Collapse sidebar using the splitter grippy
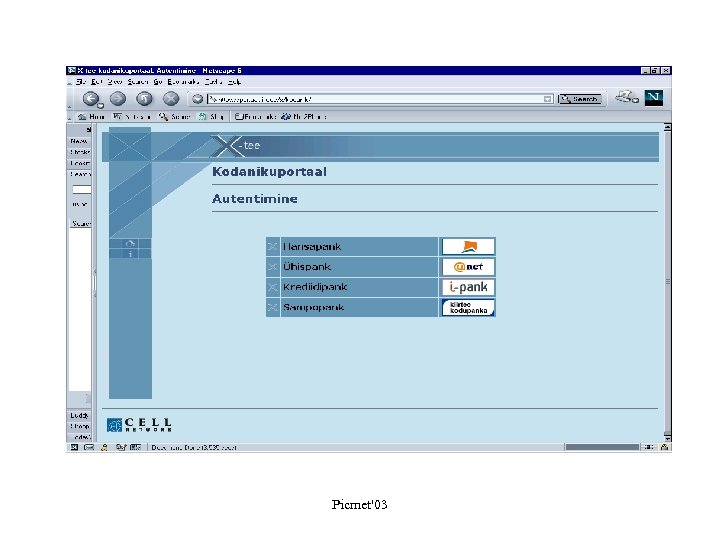 (x=95, y=283)
